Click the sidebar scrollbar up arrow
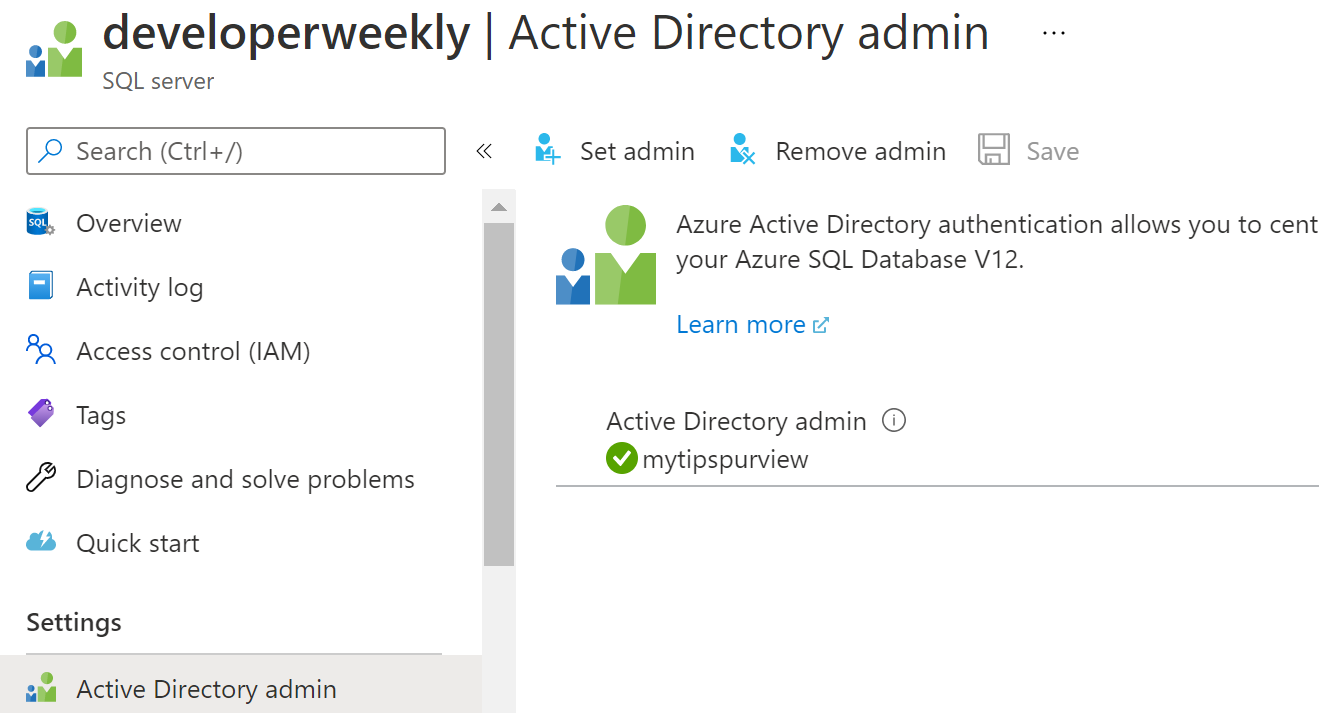 click(x=498, y=207)
